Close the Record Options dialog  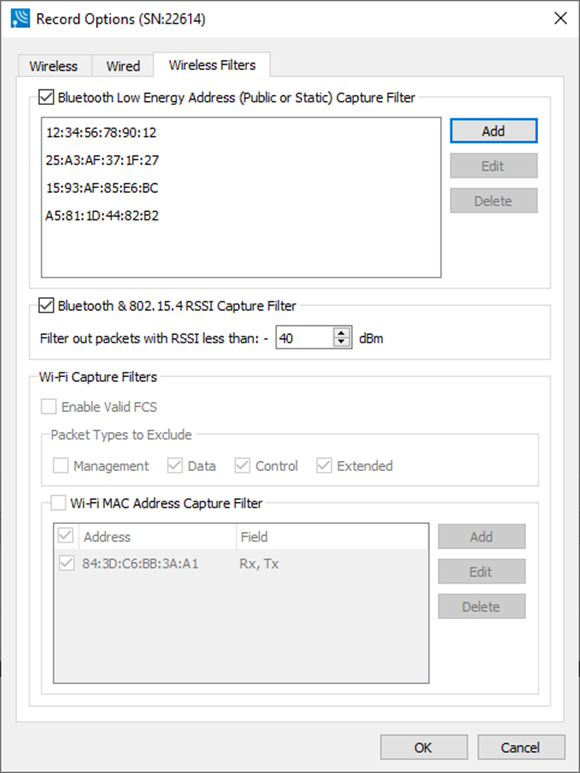tap(560, 18)
